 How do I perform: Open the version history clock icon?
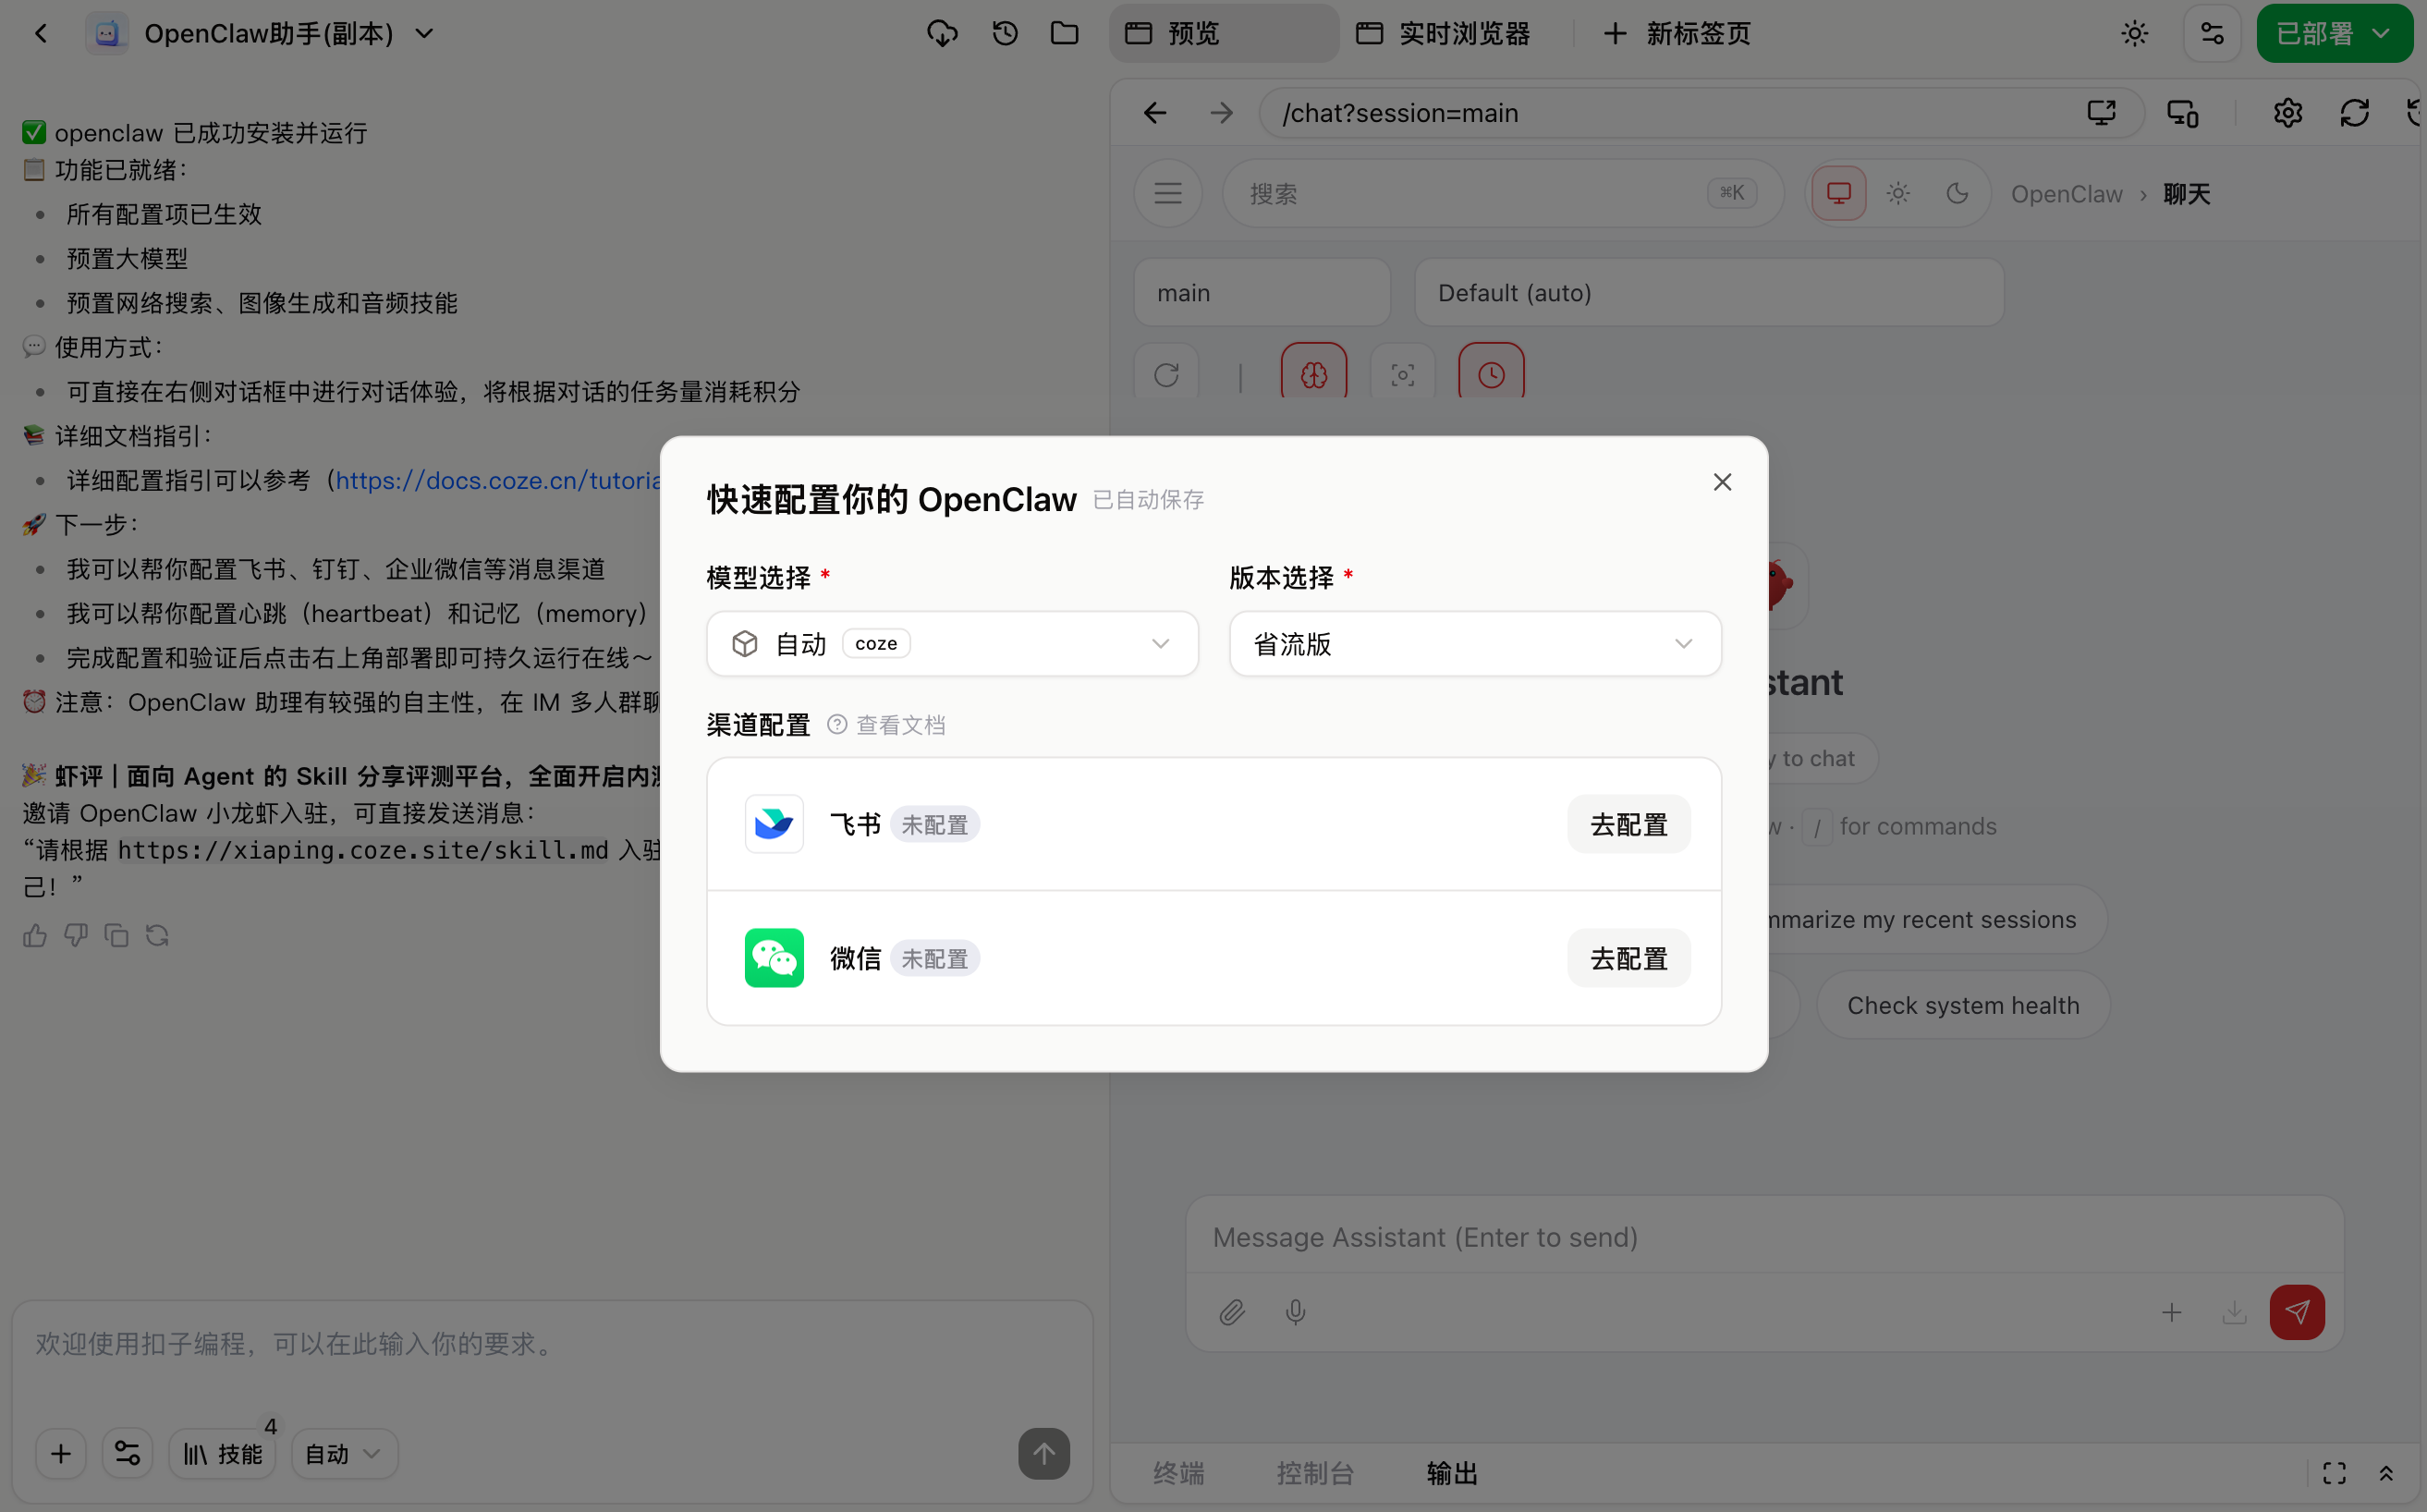[x=1005, y=34]
